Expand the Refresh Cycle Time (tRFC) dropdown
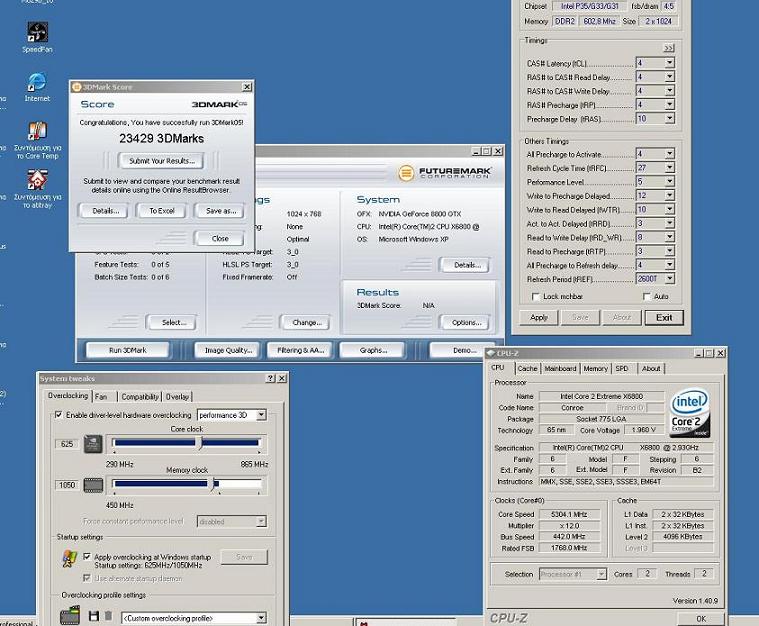Screen dimensions: 759x626 [669, 168]
